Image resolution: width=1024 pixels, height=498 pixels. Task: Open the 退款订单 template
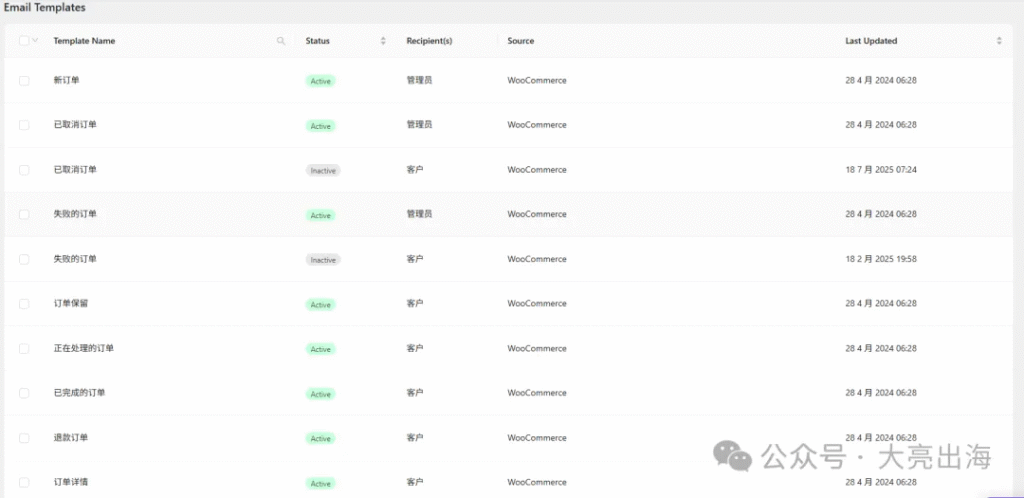(71, 437)
